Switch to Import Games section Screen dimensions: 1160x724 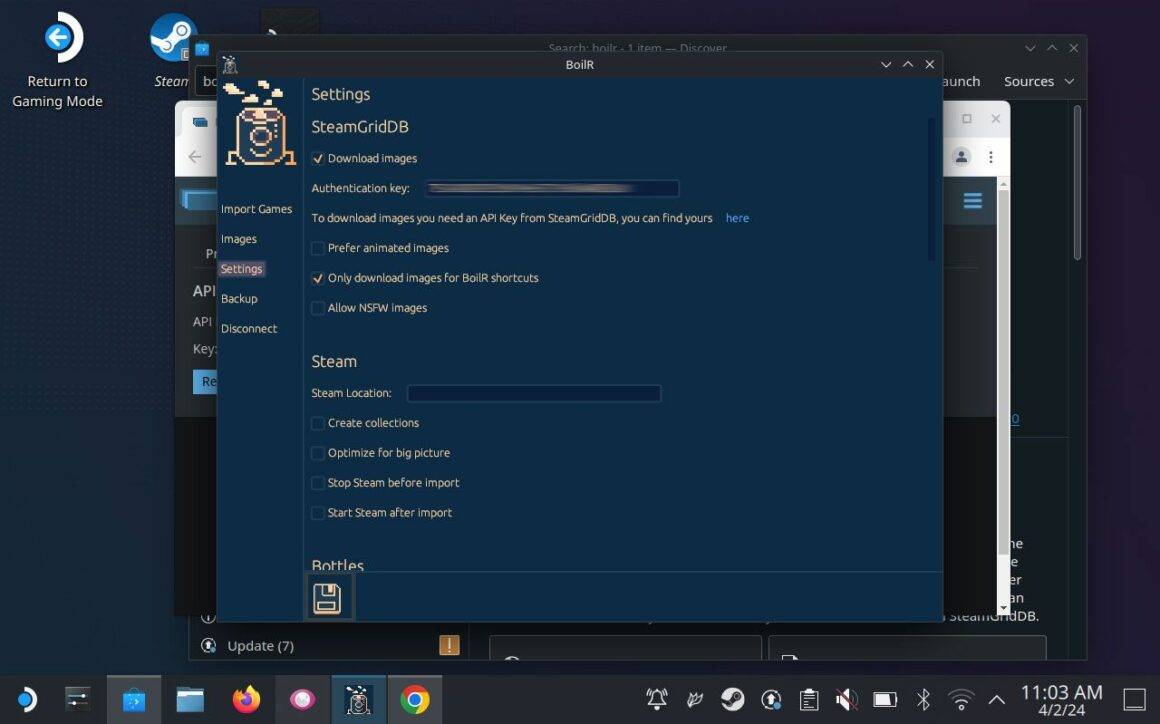(x=256, y=209)
